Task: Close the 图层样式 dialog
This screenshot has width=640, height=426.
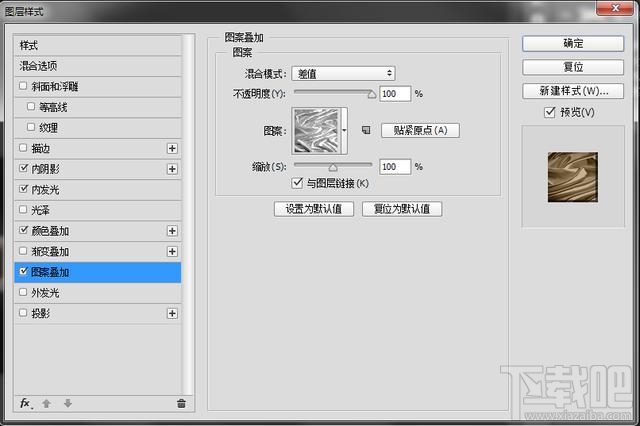Action: (615, 8)
